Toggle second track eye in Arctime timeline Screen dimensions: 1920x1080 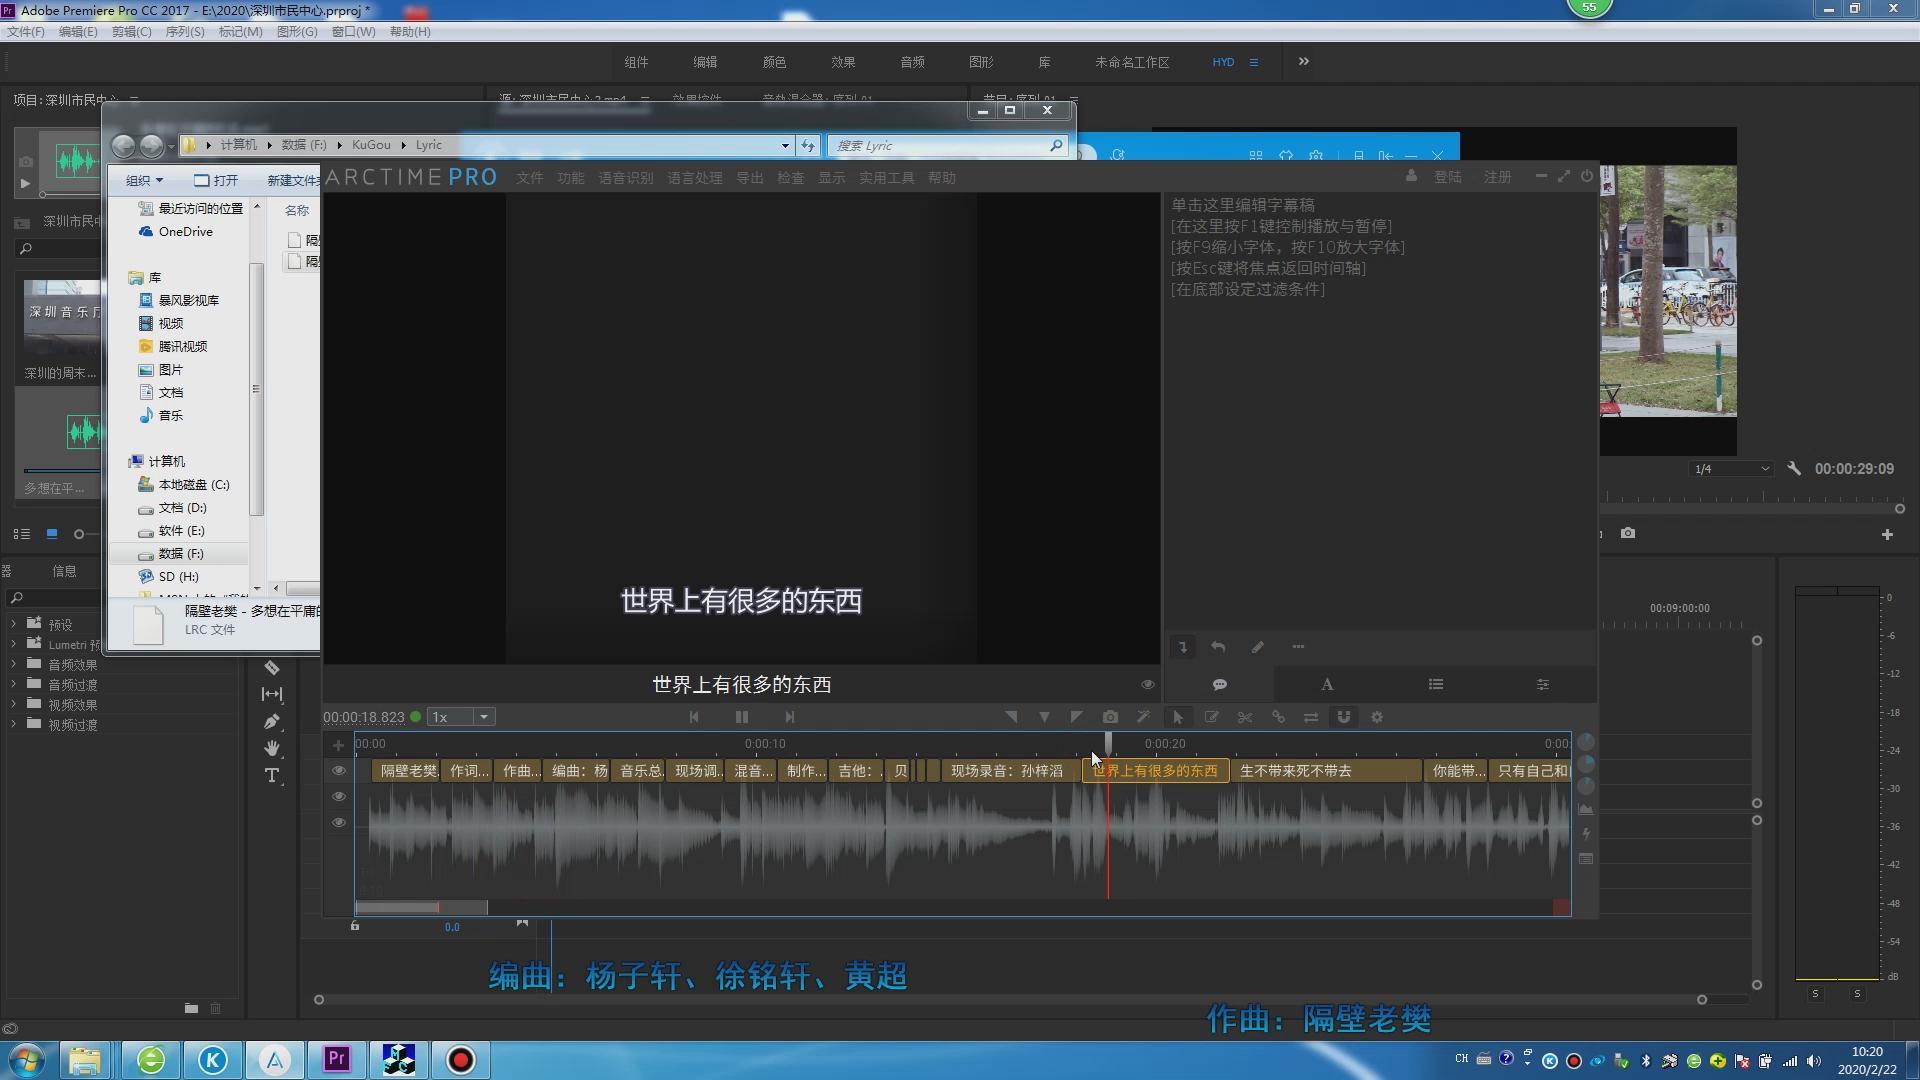point(339,797)
